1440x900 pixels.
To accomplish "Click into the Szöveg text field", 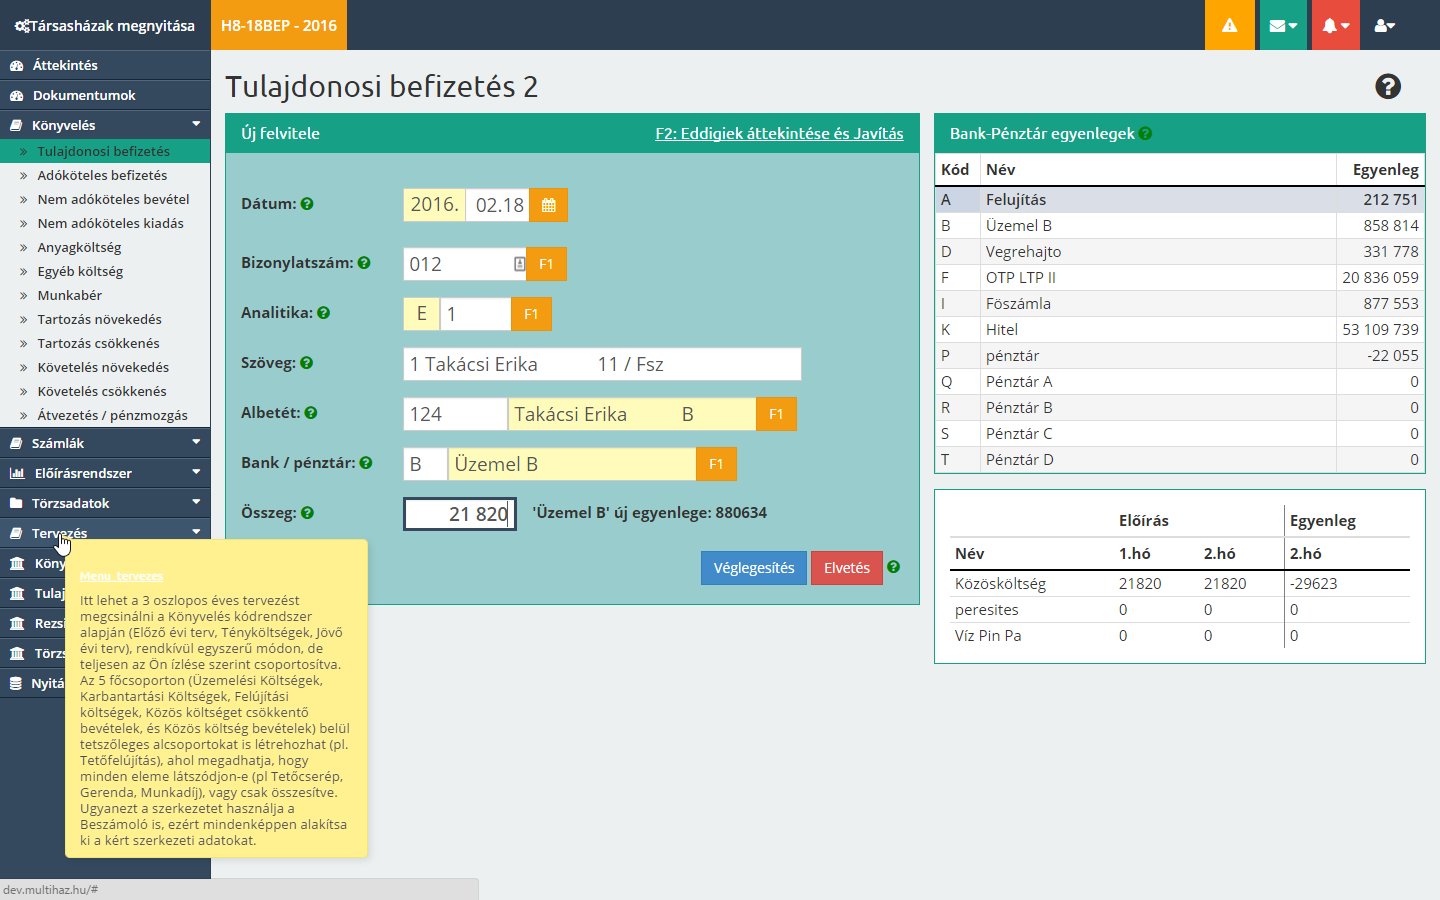I will point(602,364).
